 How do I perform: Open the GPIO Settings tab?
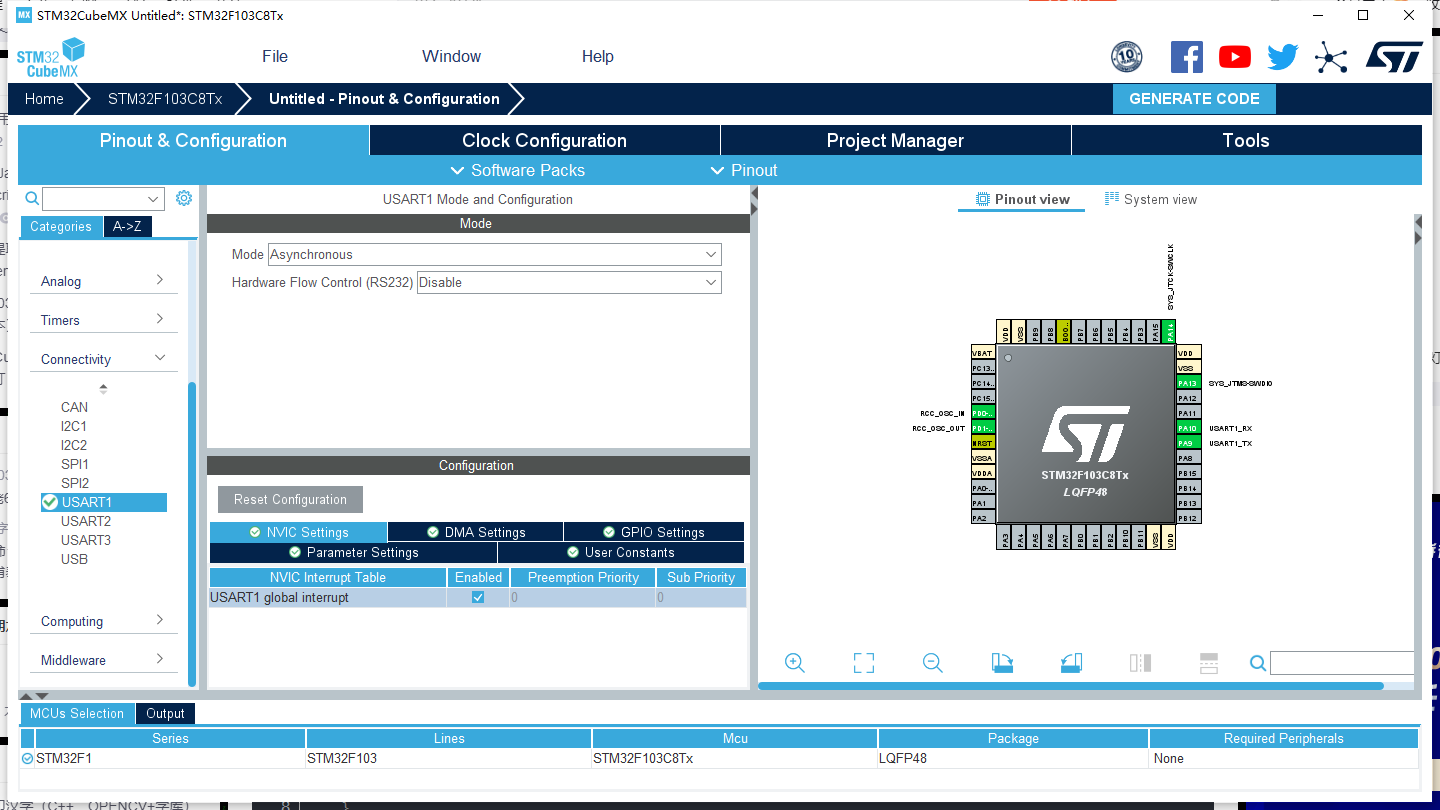654,532
